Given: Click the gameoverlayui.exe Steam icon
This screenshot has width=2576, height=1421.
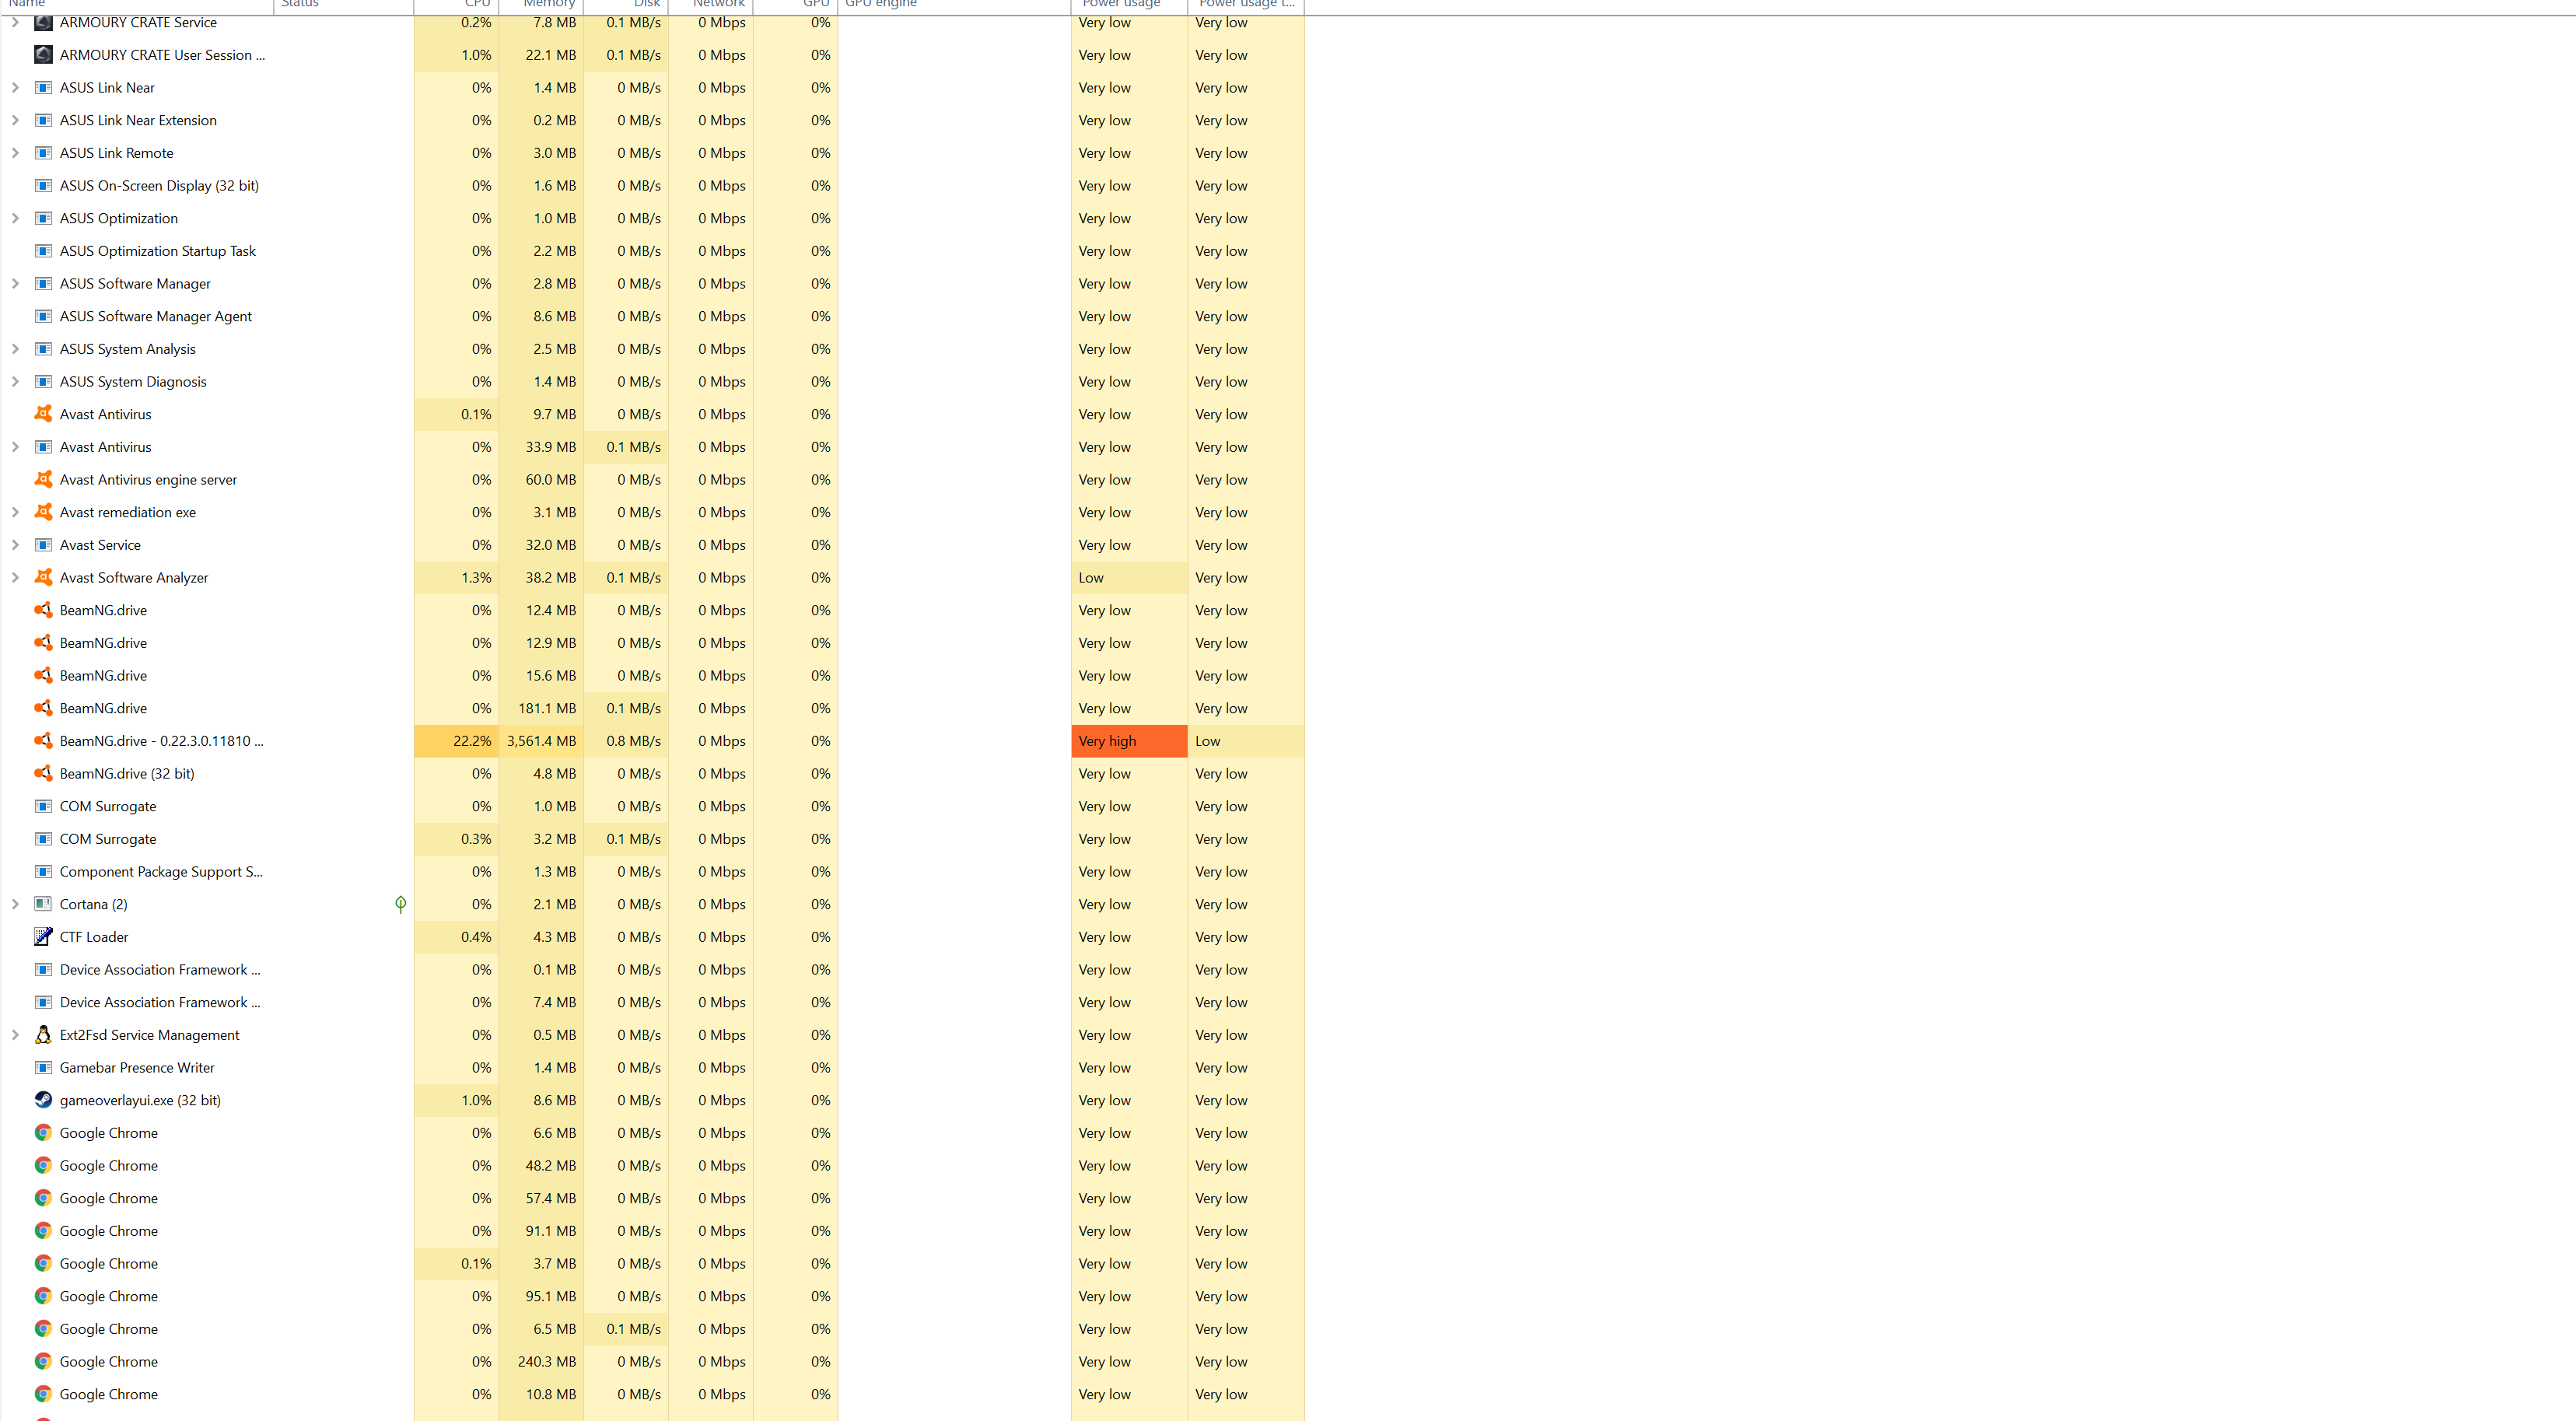Looking at the screenshot, I should [43, 1100].
